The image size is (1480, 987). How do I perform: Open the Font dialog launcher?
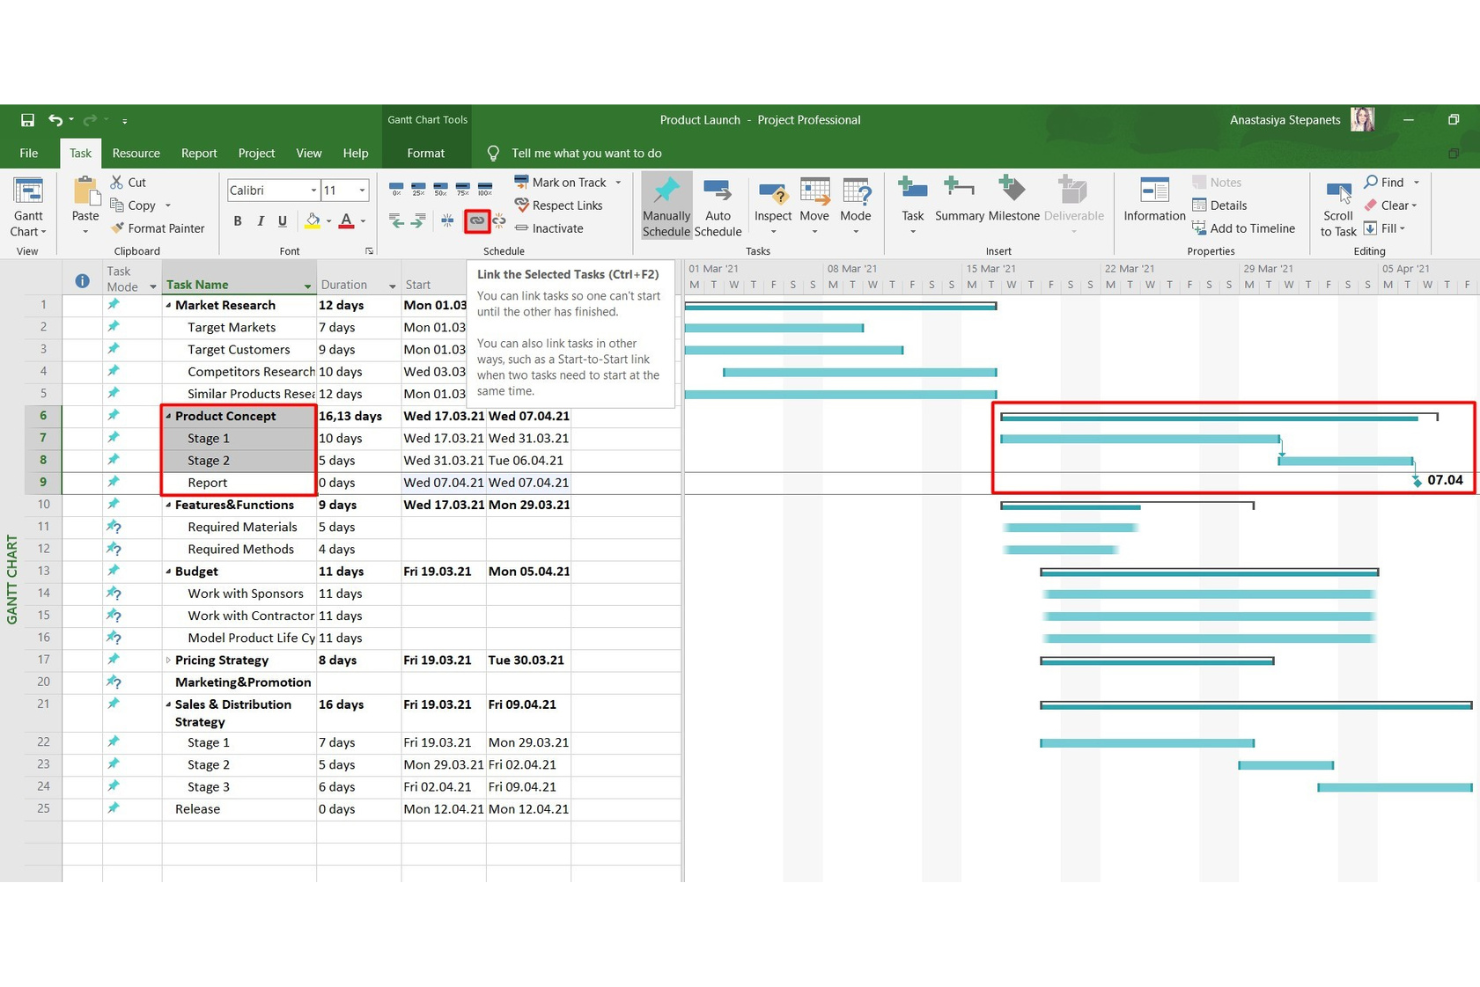click(369, 251)
